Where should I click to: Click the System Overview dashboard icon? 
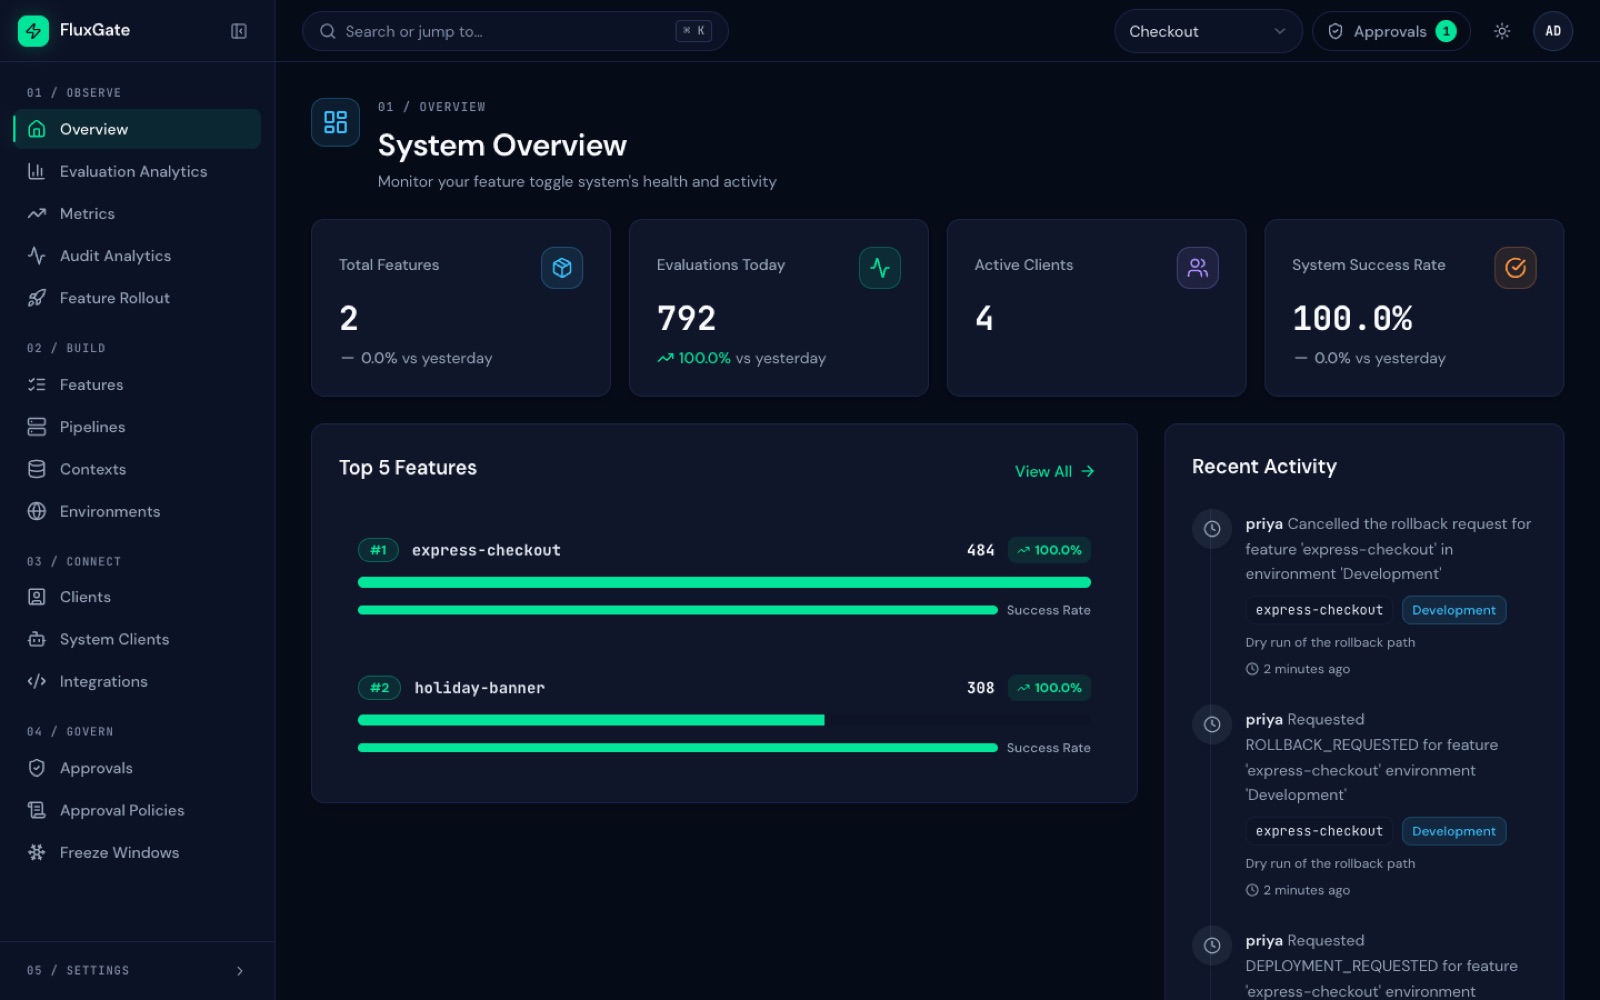335,122
